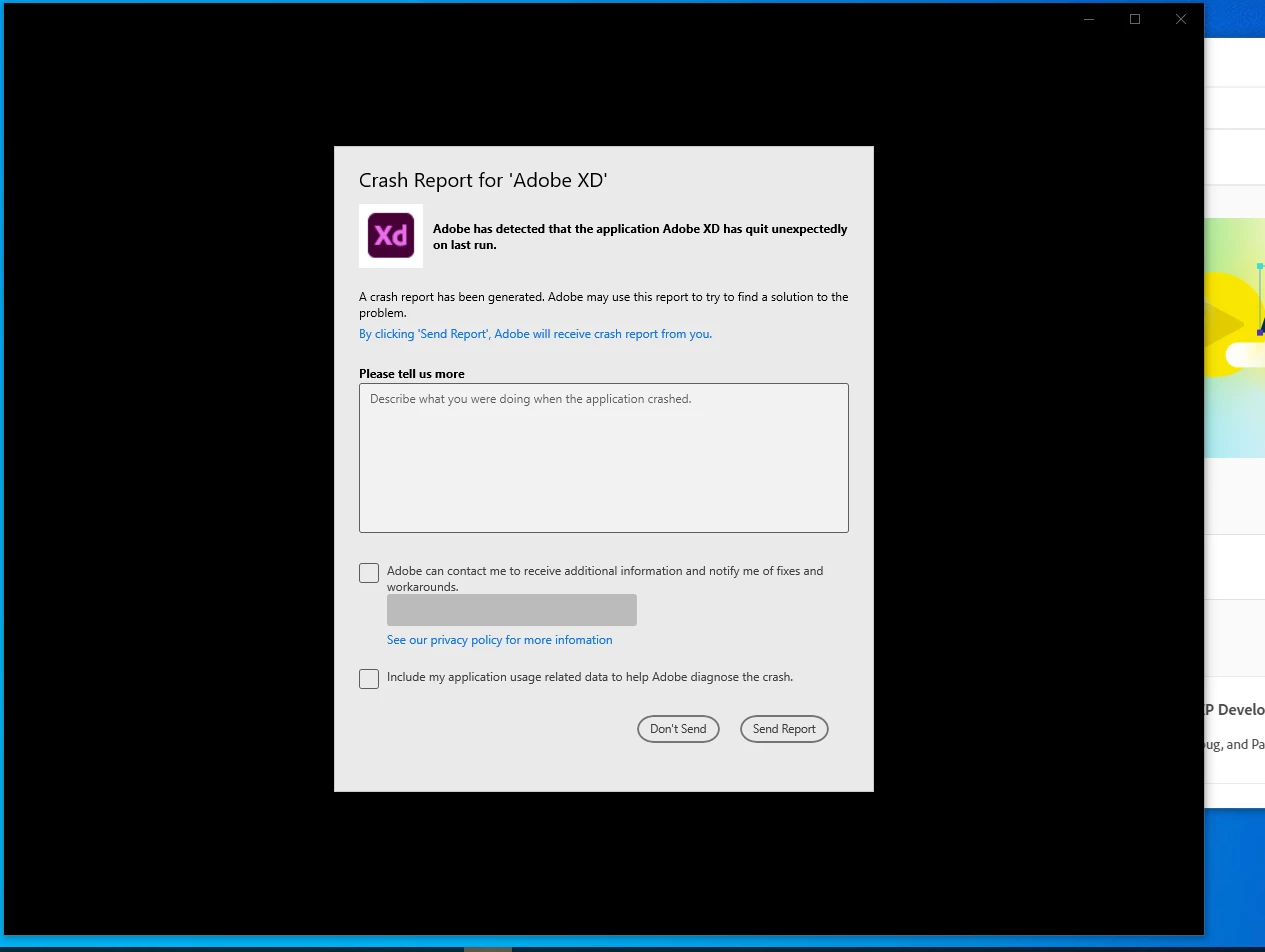The width and height of the screenshot is (1265, 952).
Task: Click the bold 'quit unexpectedly' message text
Action: (x=640, y=236)
